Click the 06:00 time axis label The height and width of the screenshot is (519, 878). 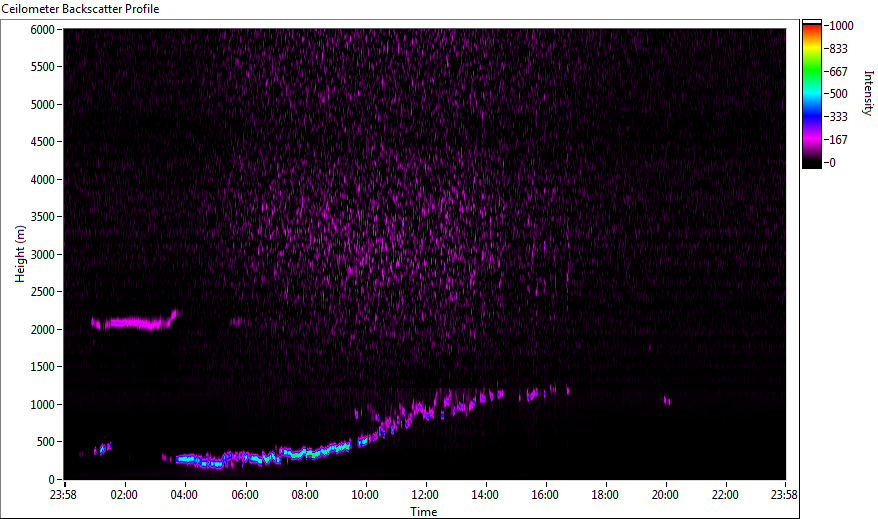tap(245, 495)
